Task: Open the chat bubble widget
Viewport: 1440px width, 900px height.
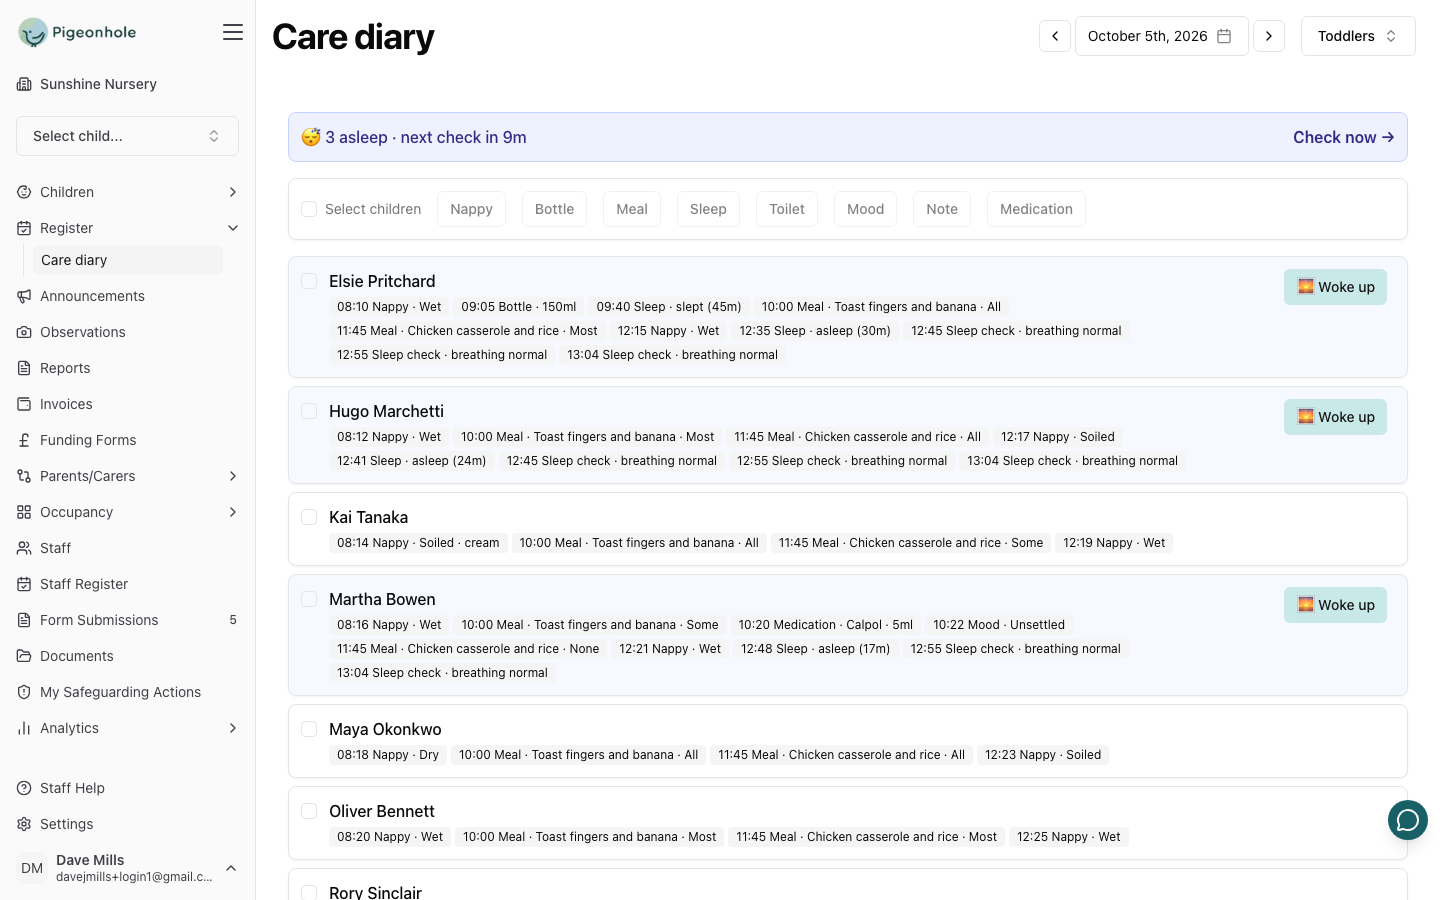Action: tap(1408, 820)
